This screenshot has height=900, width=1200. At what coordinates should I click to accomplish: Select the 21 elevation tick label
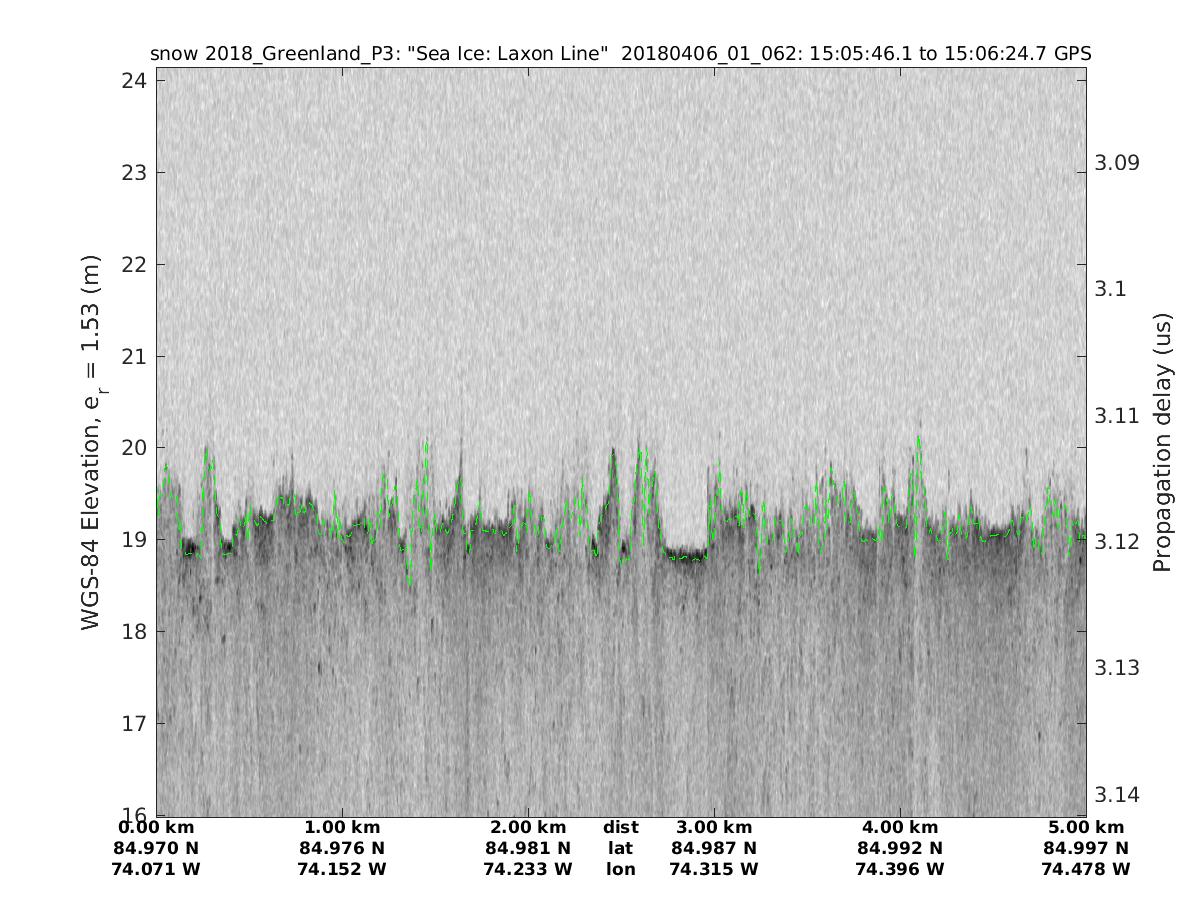pyautogui.click(x=132, y=356)
